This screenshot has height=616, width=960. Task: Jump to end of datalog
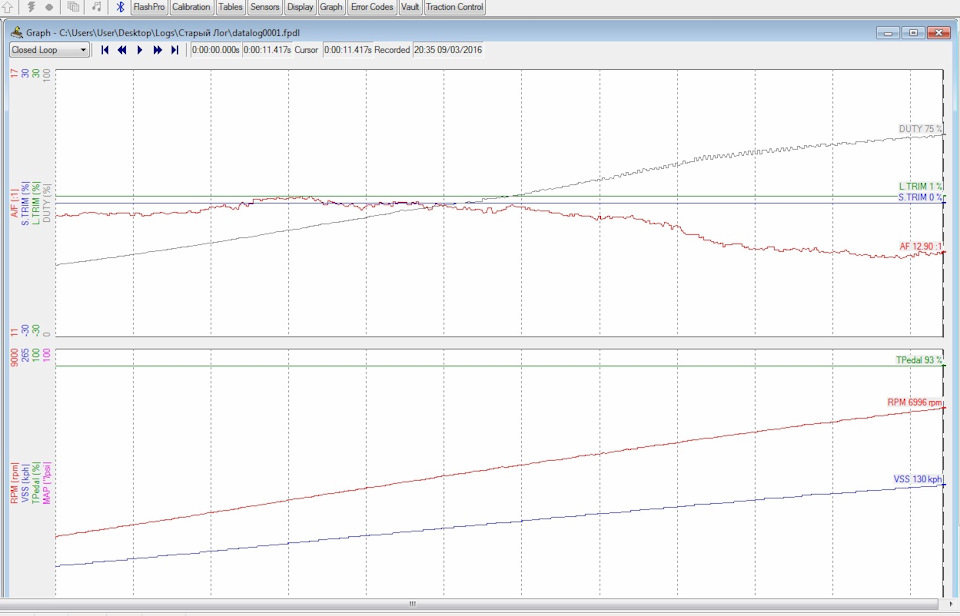coord(174,50)
